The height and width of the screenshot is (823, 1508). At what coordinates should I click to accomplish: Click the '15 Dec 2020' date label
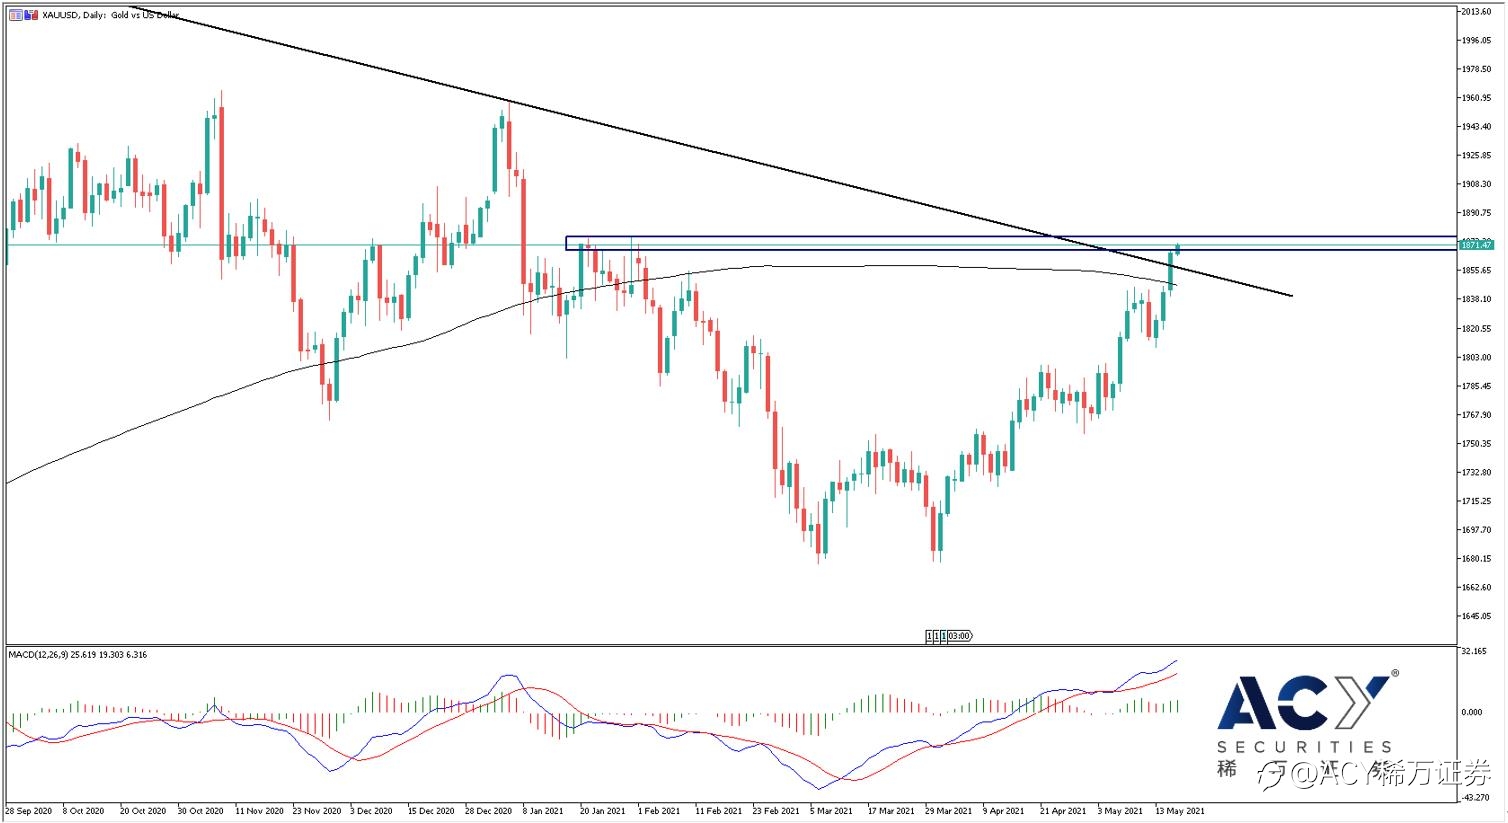coord(432,811)
